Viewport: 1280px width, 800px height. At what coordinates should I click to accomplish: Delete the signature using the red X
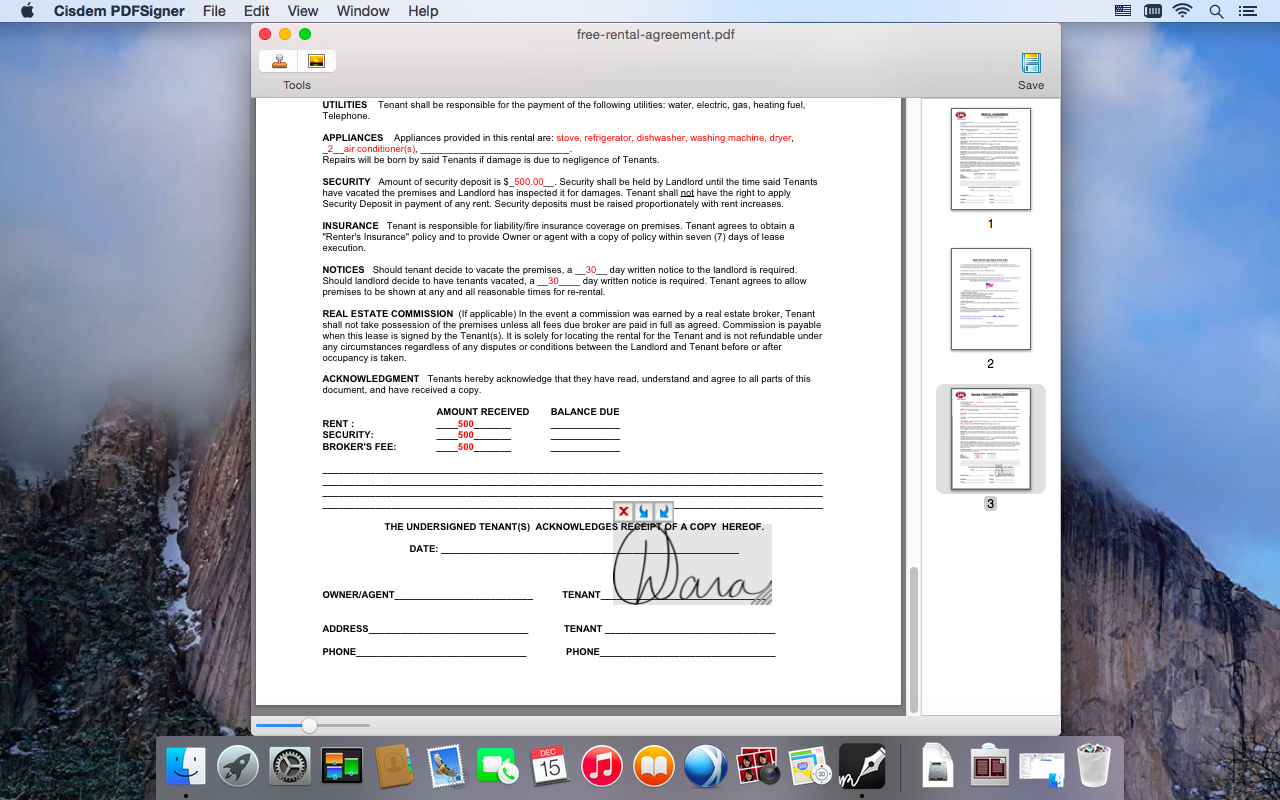coord(624,511)
